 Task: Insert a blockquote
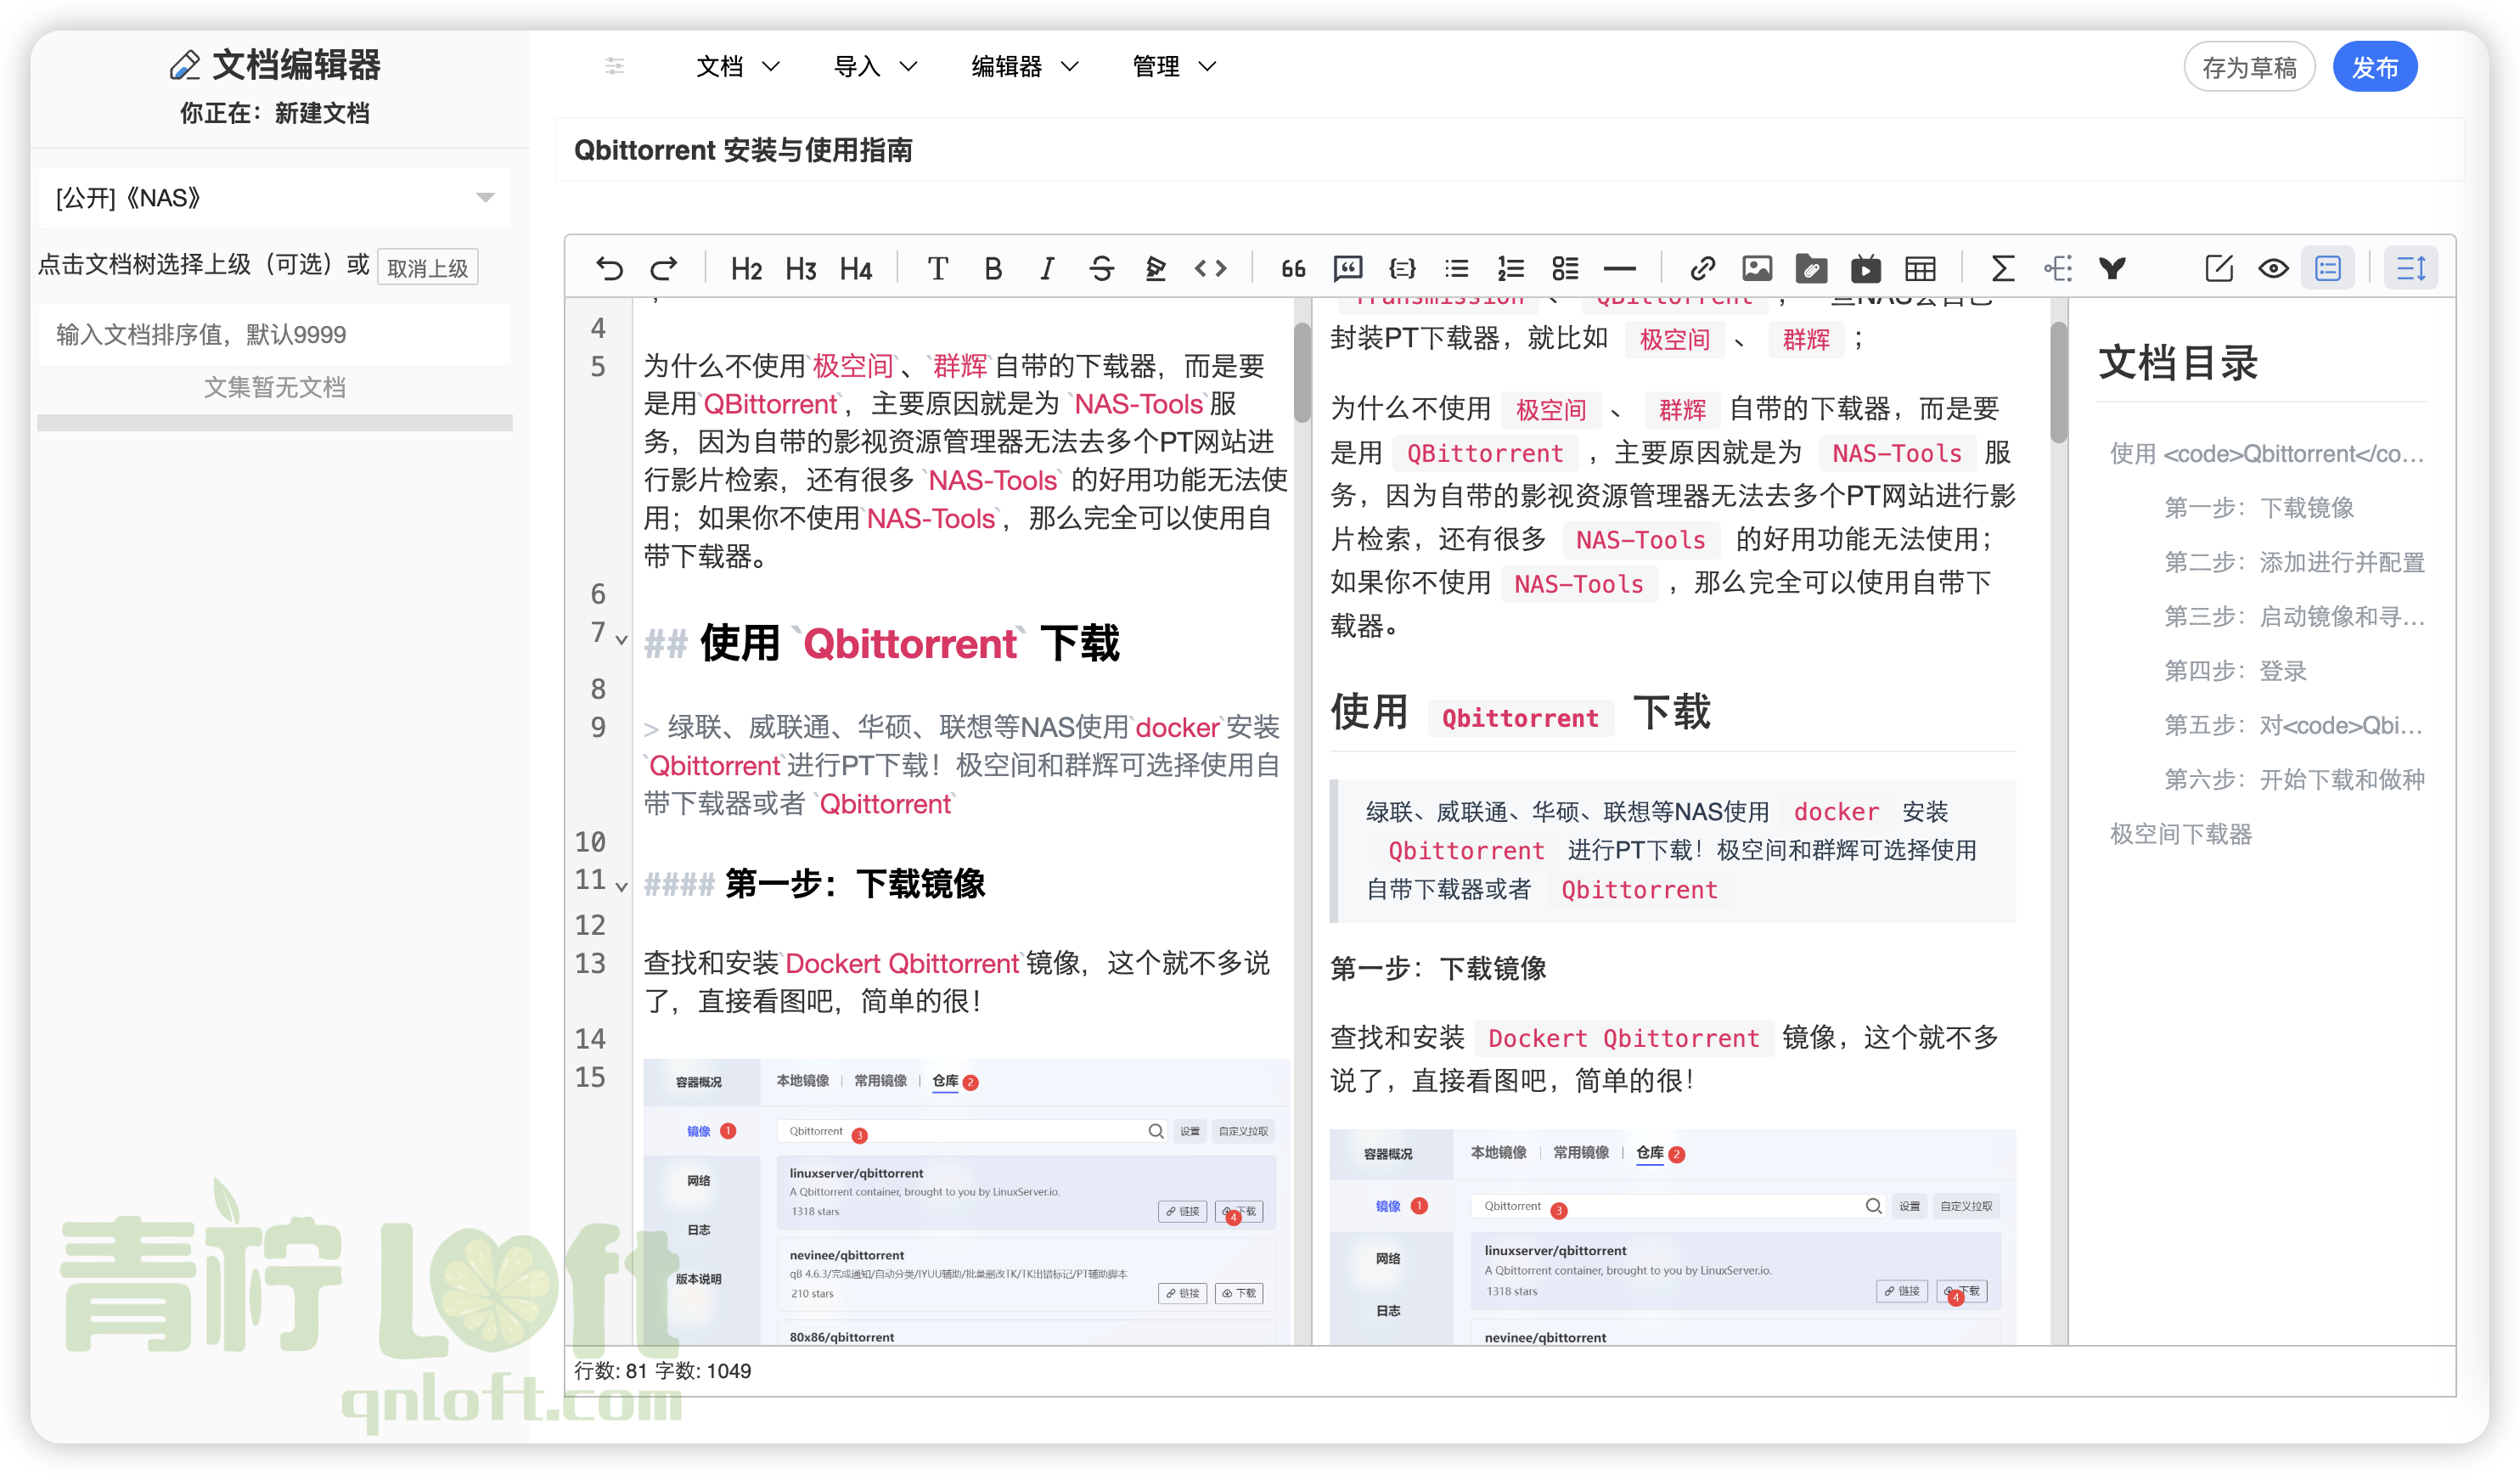coord(1293,268)
